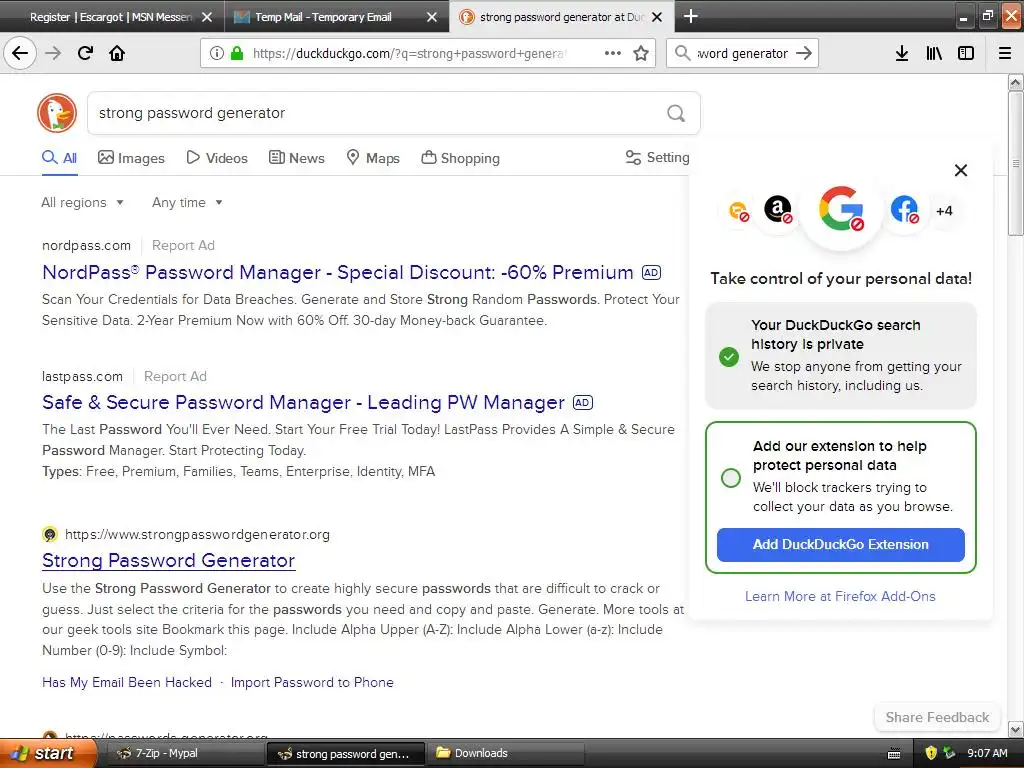The image size is (1024, 768).
Task: Click Has My Email Been Hacked link
Action: click(127, 682)
